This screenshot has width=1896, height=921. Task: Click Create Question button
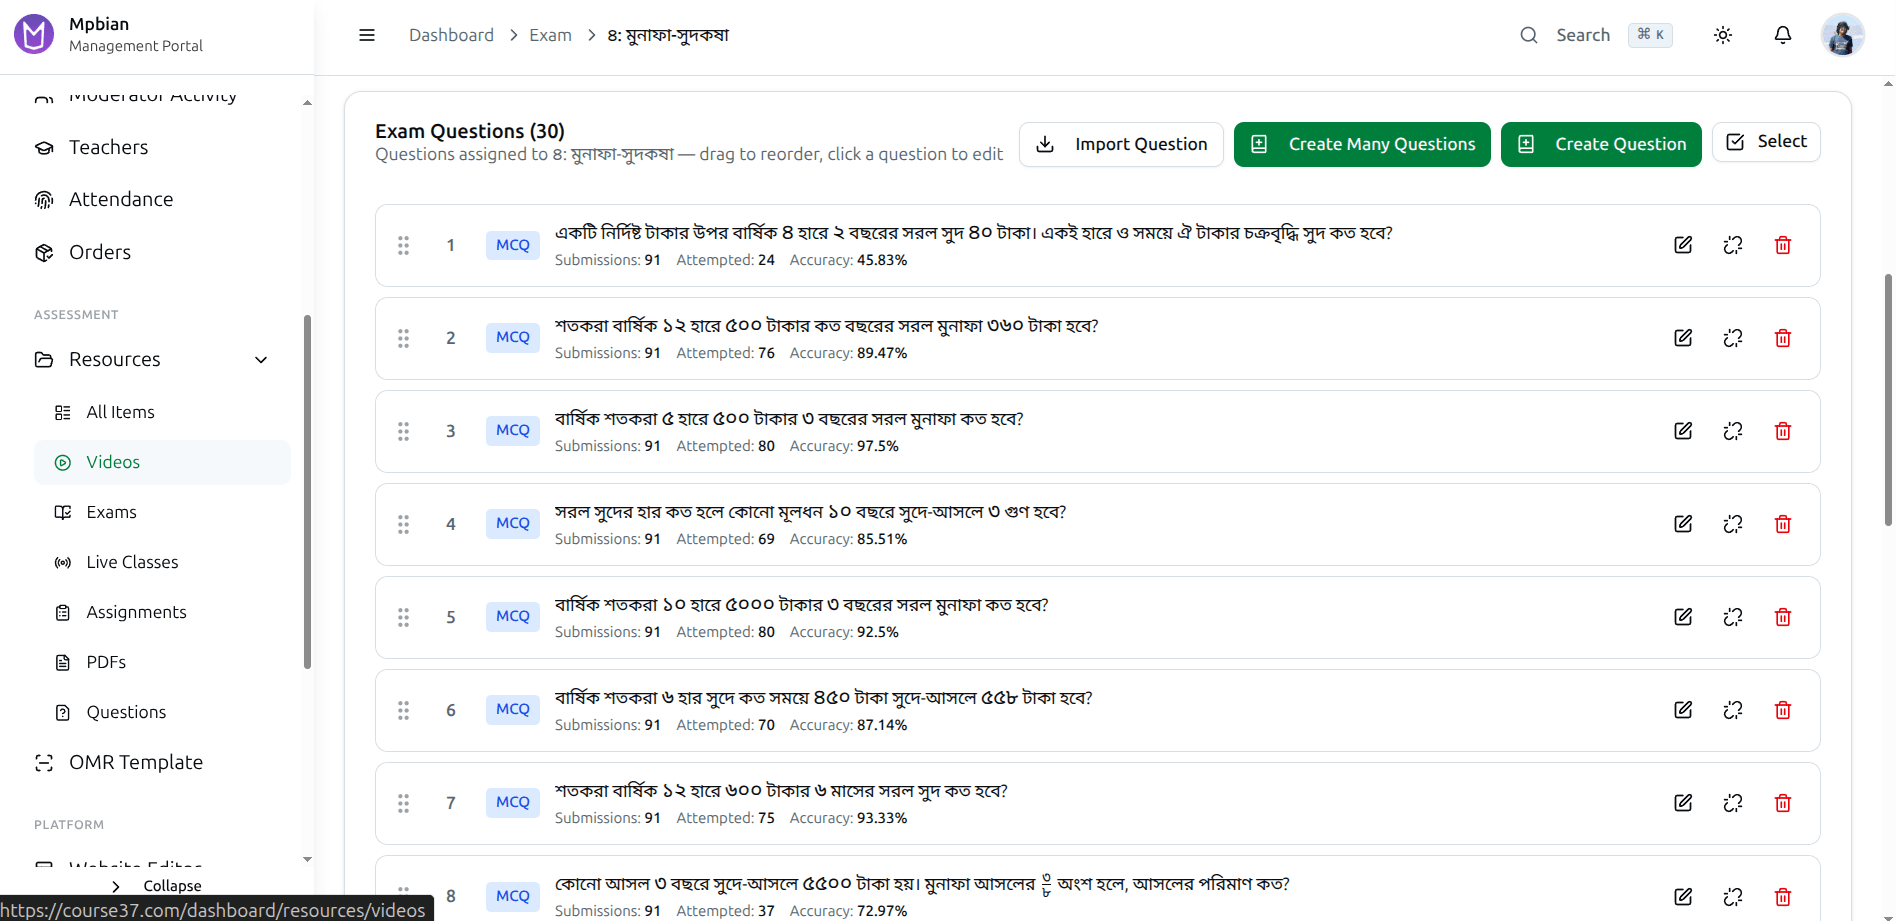[1601, 144]
